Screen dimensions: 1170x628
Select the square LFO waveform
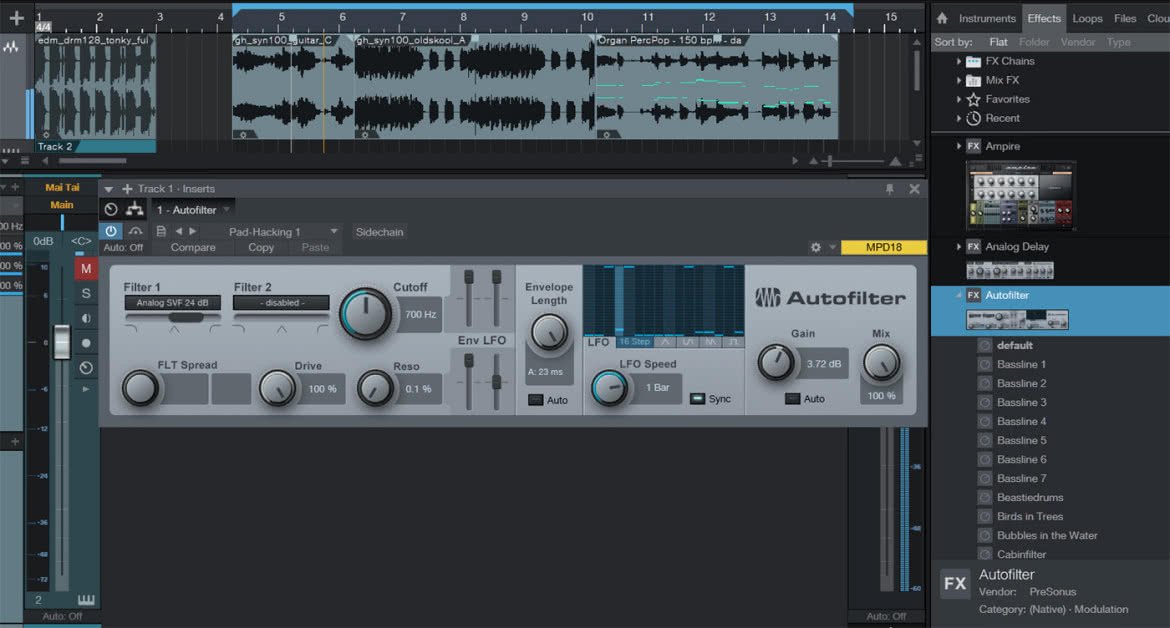tap(733, 342)
